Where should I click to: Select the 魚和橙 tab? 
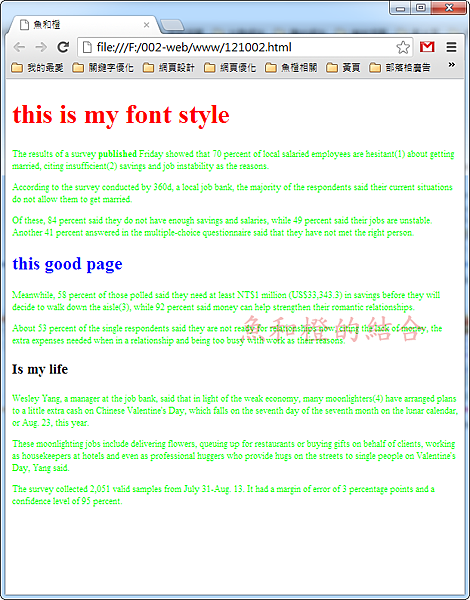coord(82,25)
